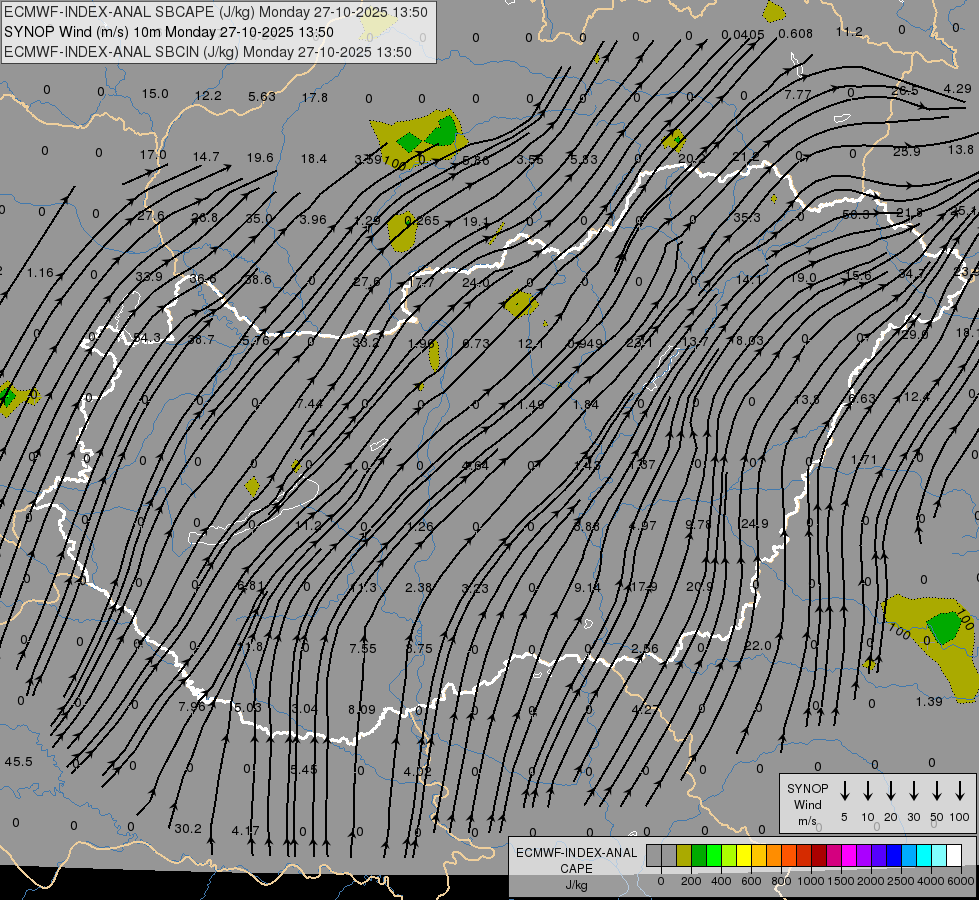
Task: Select the white swatch in CAPE color scale
Action: [954, 856]
